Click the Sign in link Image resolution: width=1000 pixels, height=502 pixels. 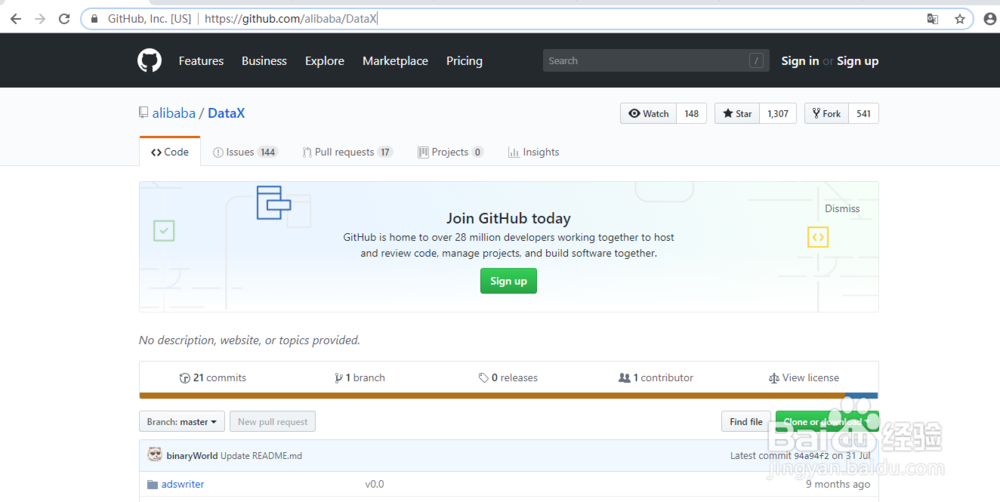tap(800, 61)
